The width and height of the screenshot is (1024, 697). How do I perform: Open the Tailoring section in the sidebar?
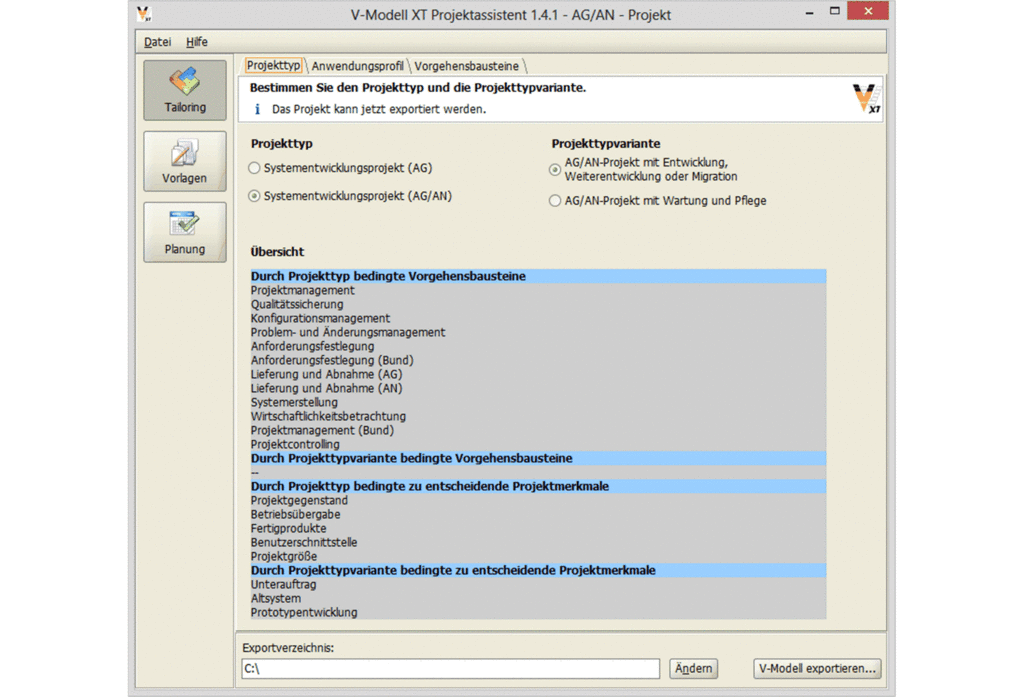[x=185, y=90]
